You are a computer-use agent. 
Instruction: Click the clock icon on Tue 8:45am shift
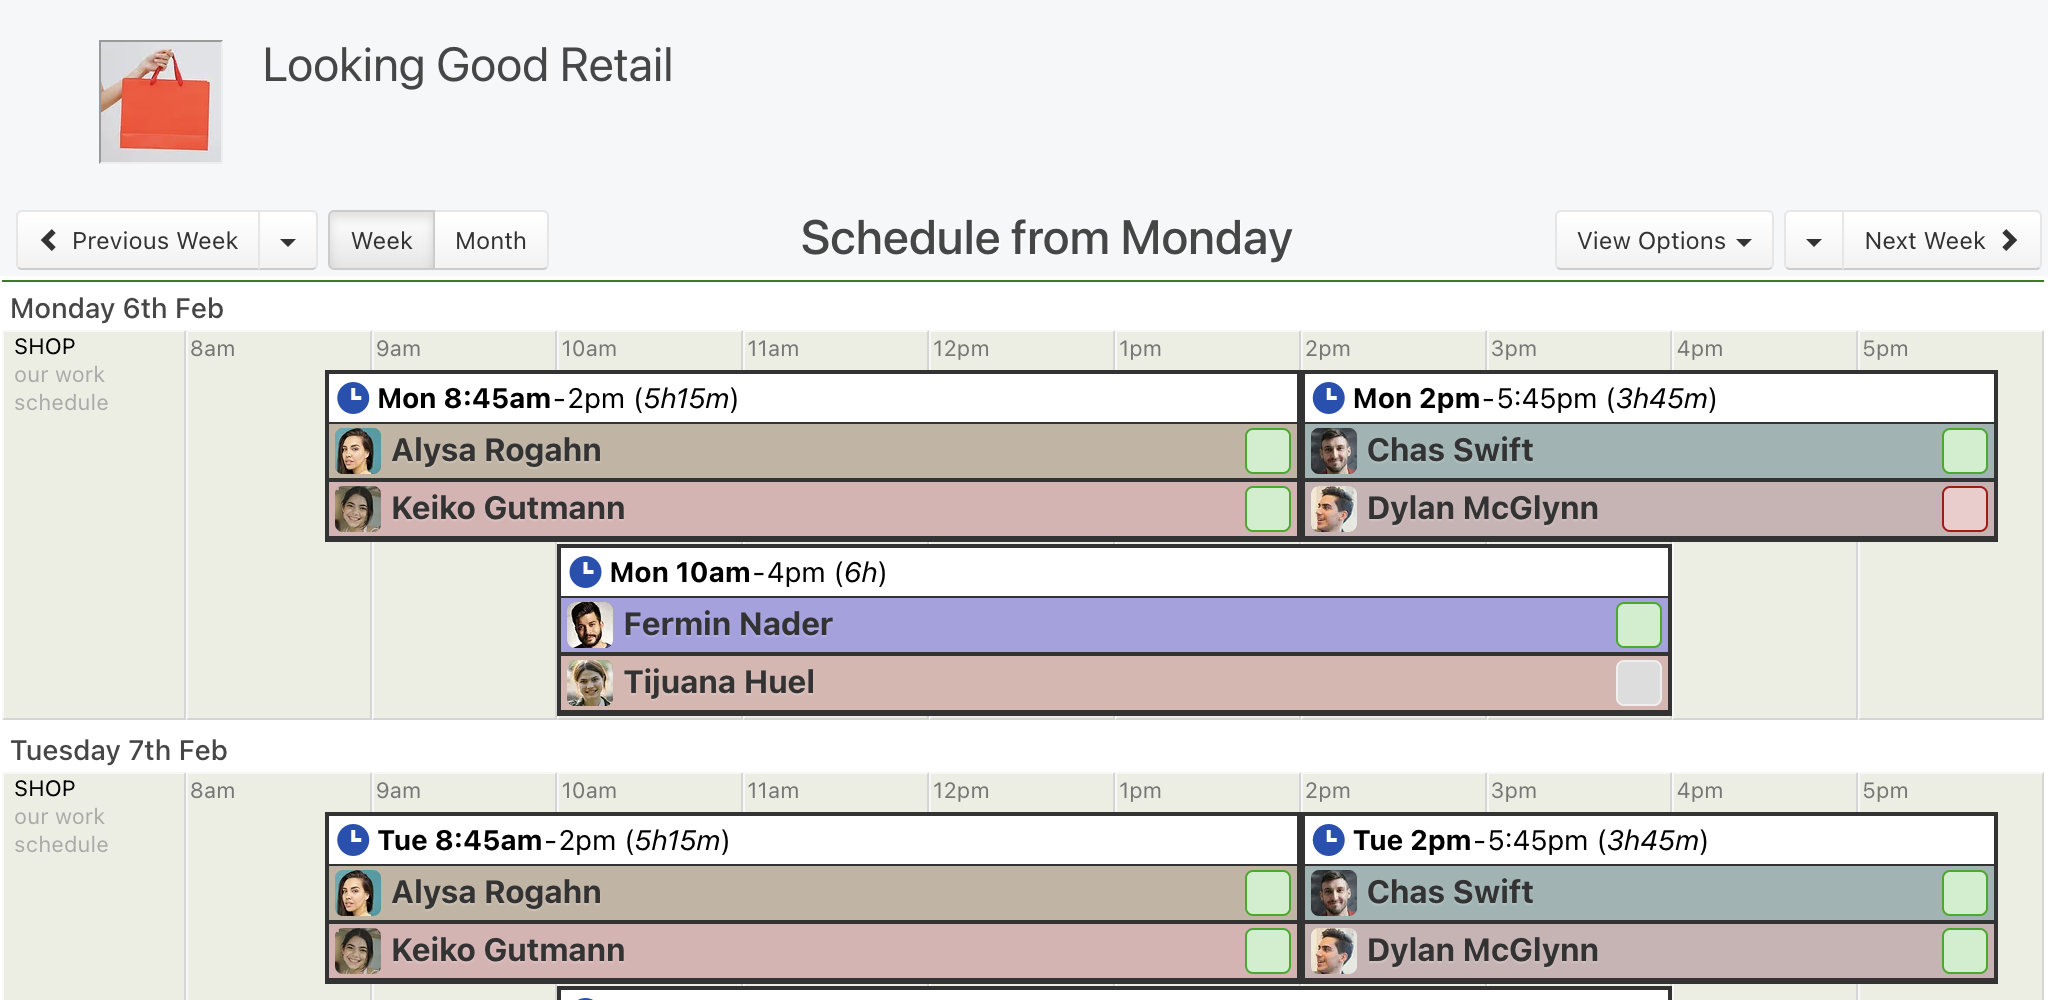coord(353,840)
